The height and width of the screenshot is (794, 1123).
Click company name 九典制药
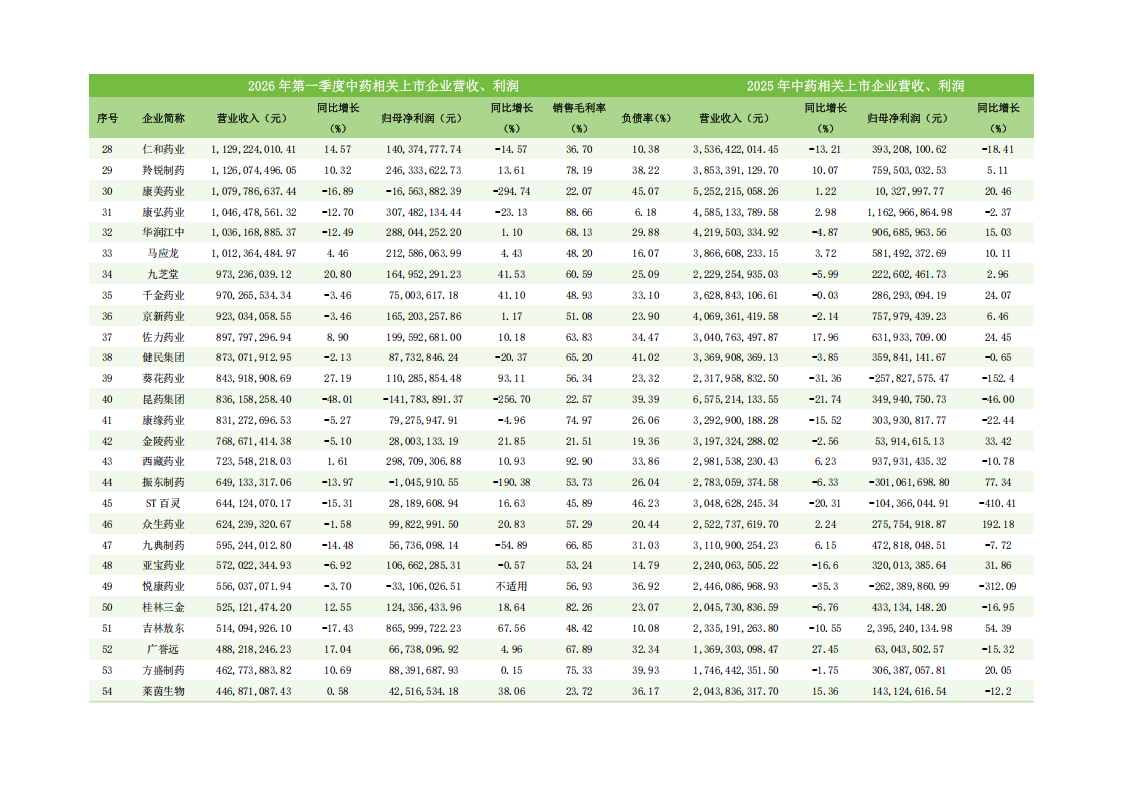[163, 546]
